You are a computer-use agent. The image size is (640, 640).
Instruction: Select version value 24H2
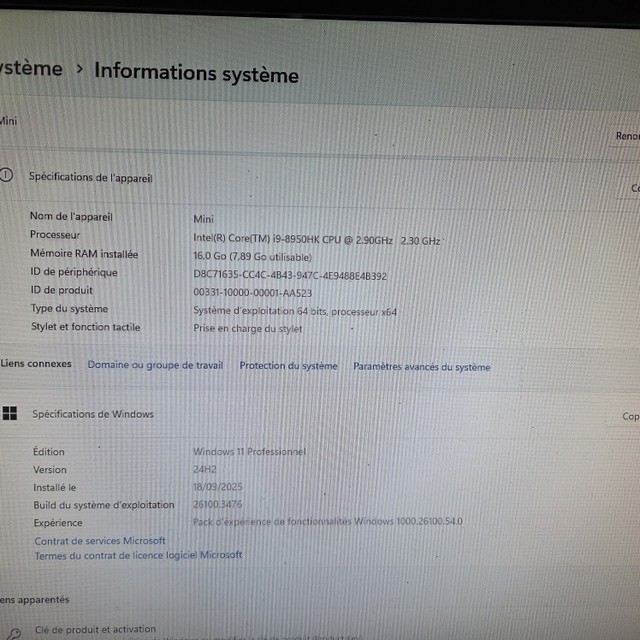coord(204,469)
